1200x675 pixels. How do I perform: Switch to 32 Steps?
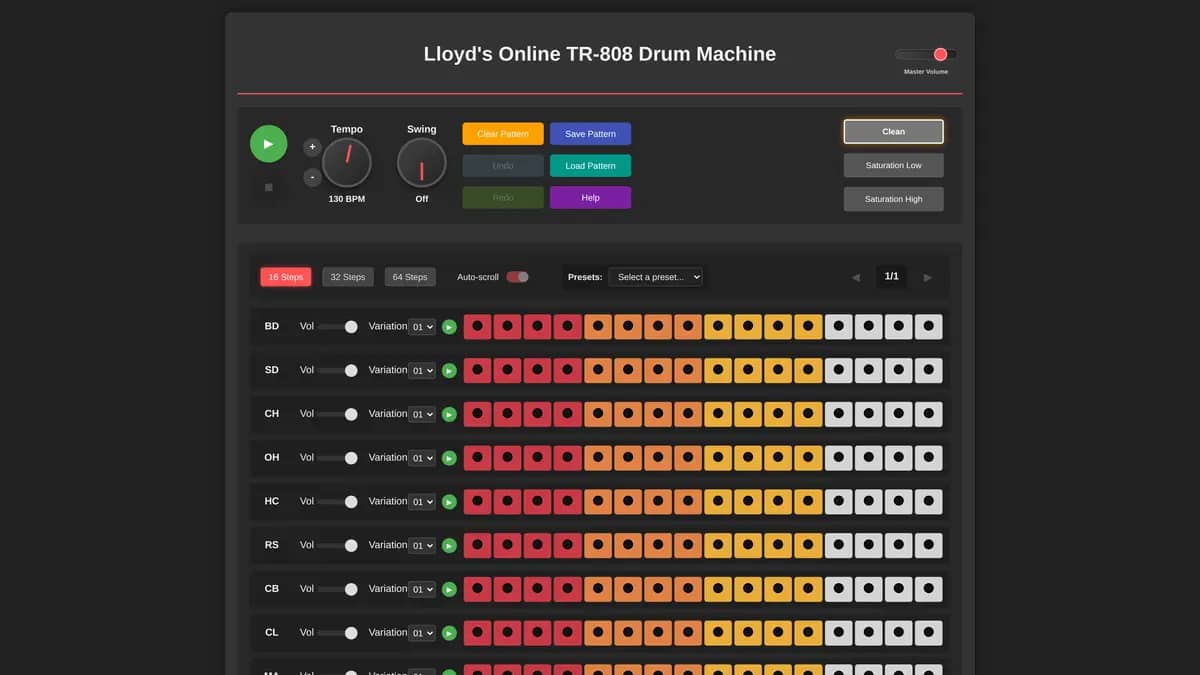[348, 277]
